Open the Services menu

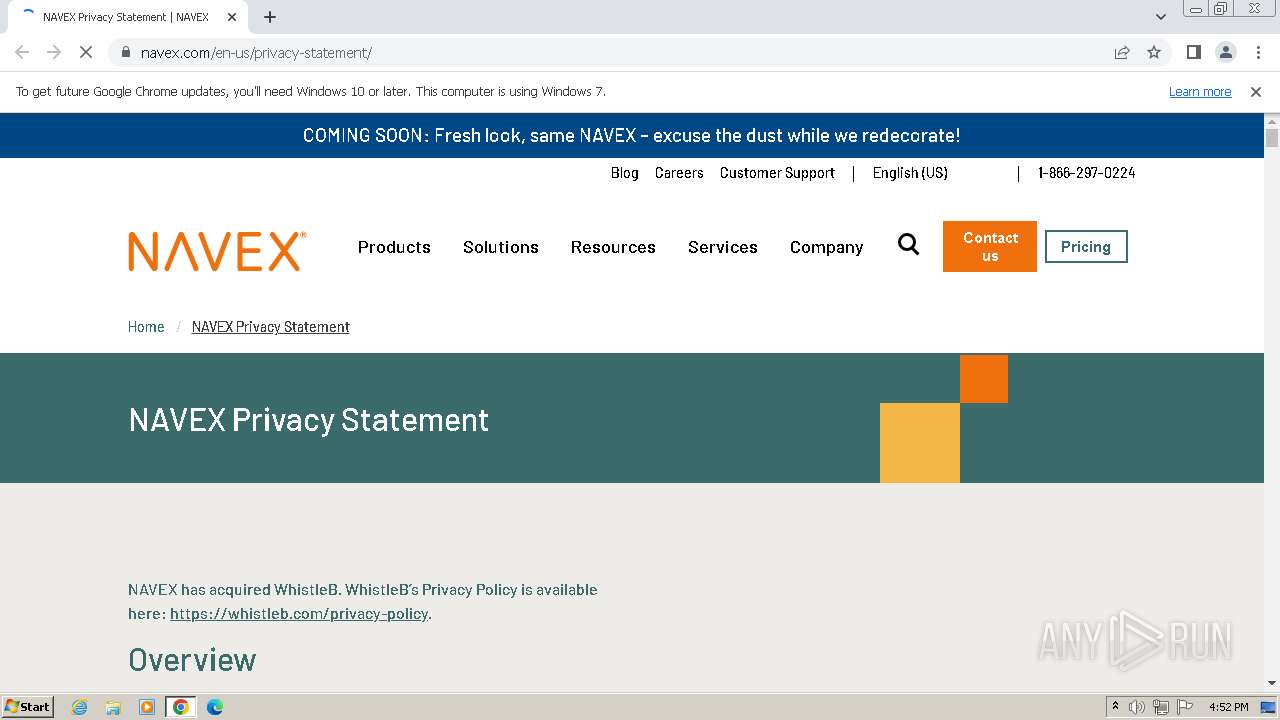click(723, 247)
